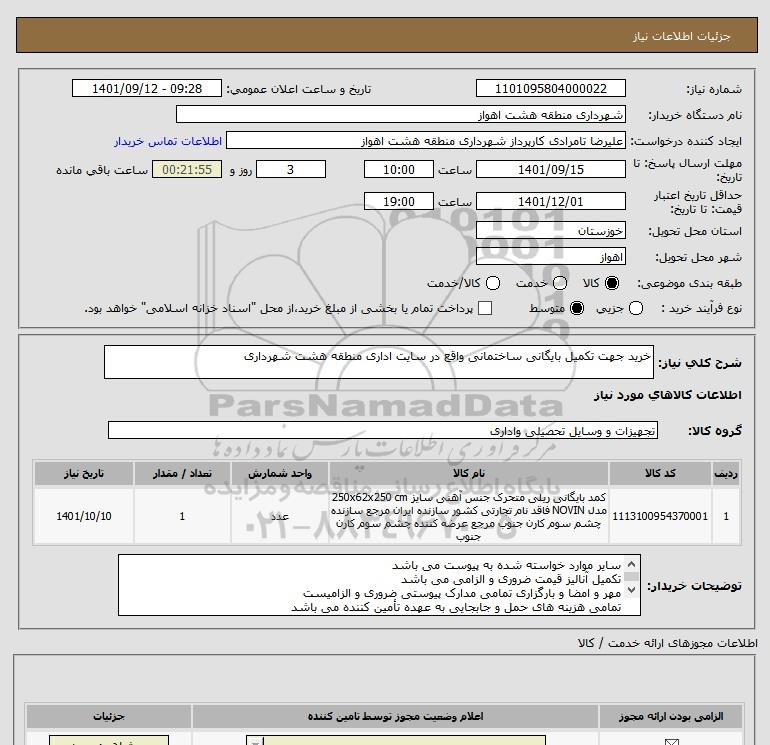Click the goods code 1113100954370001 cell

[x=660, y=516]
